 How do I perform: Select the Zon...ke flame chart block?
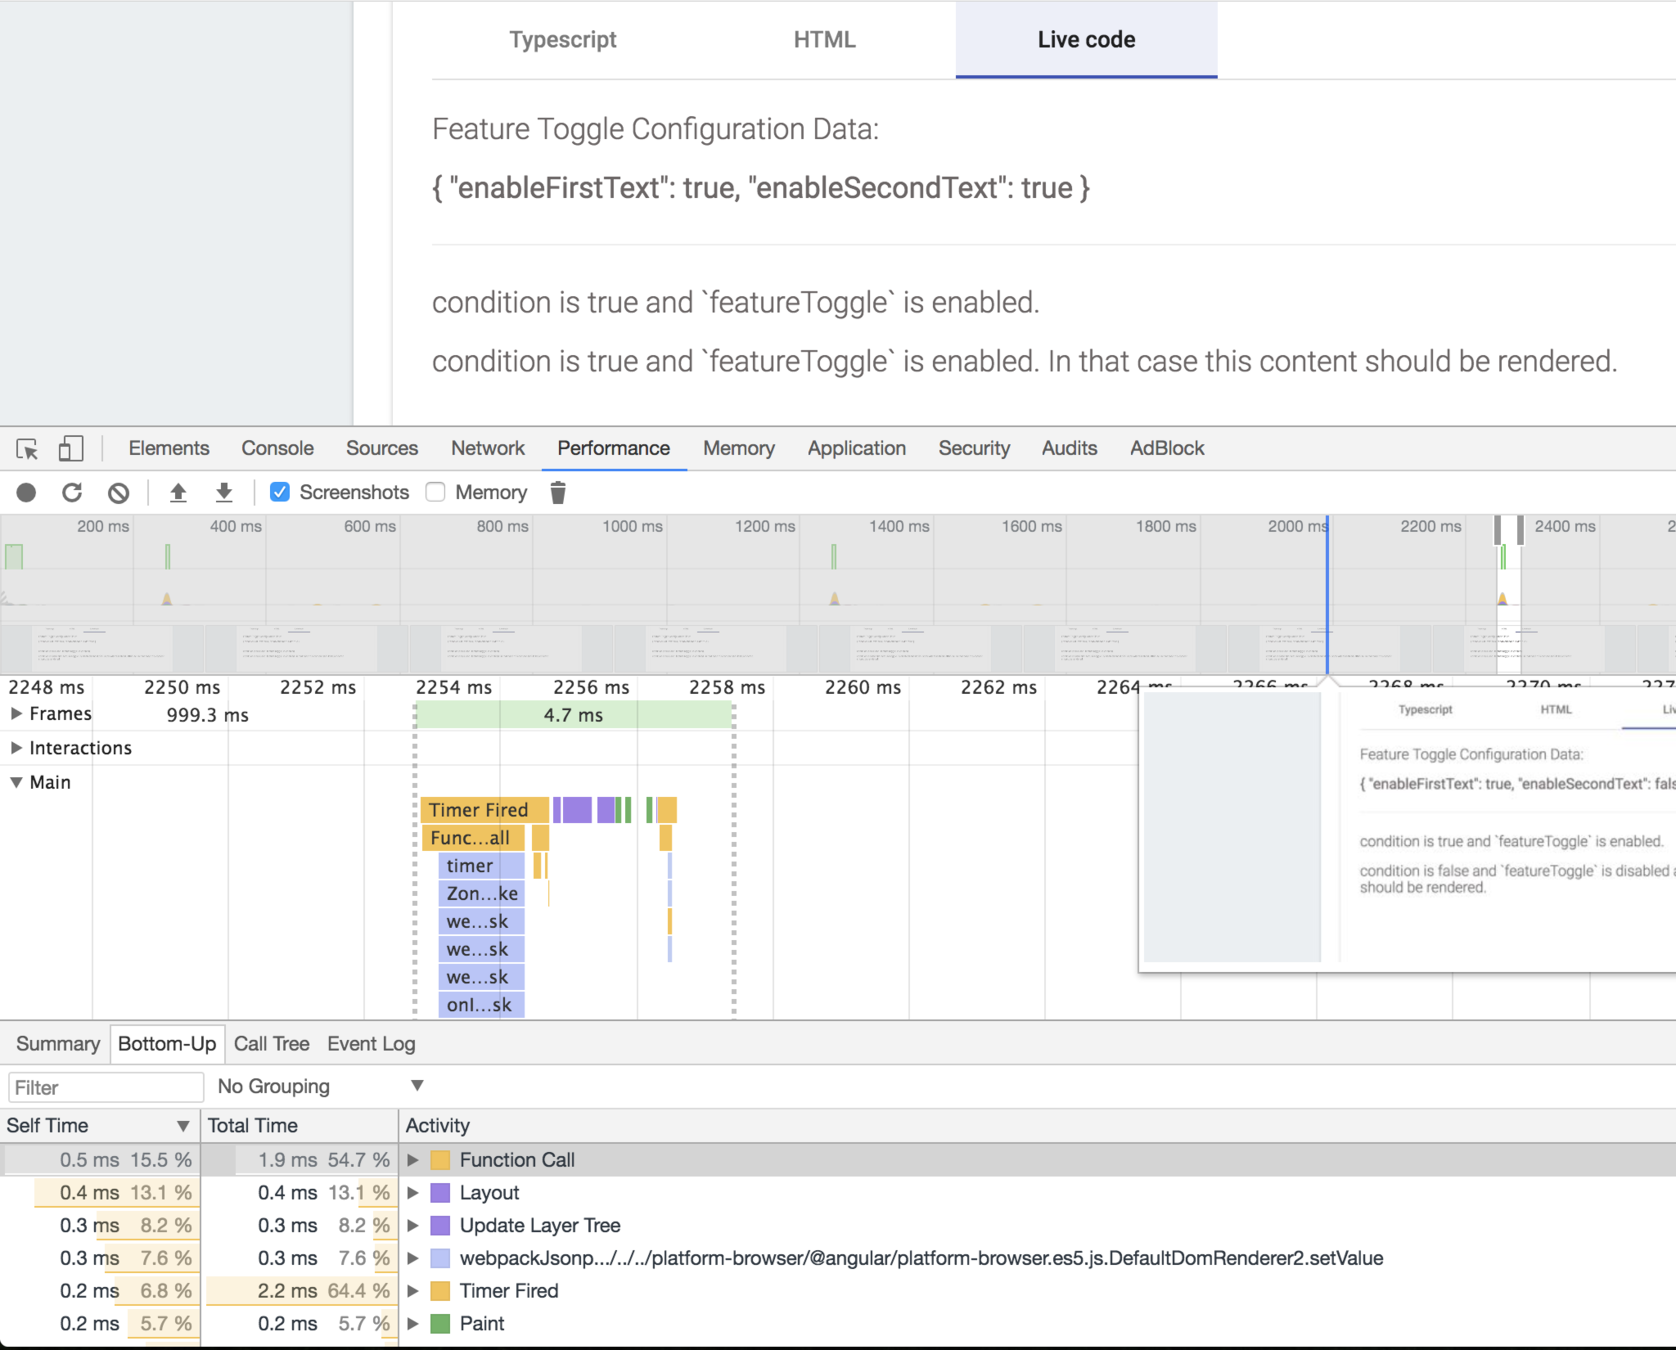[481, 894]
